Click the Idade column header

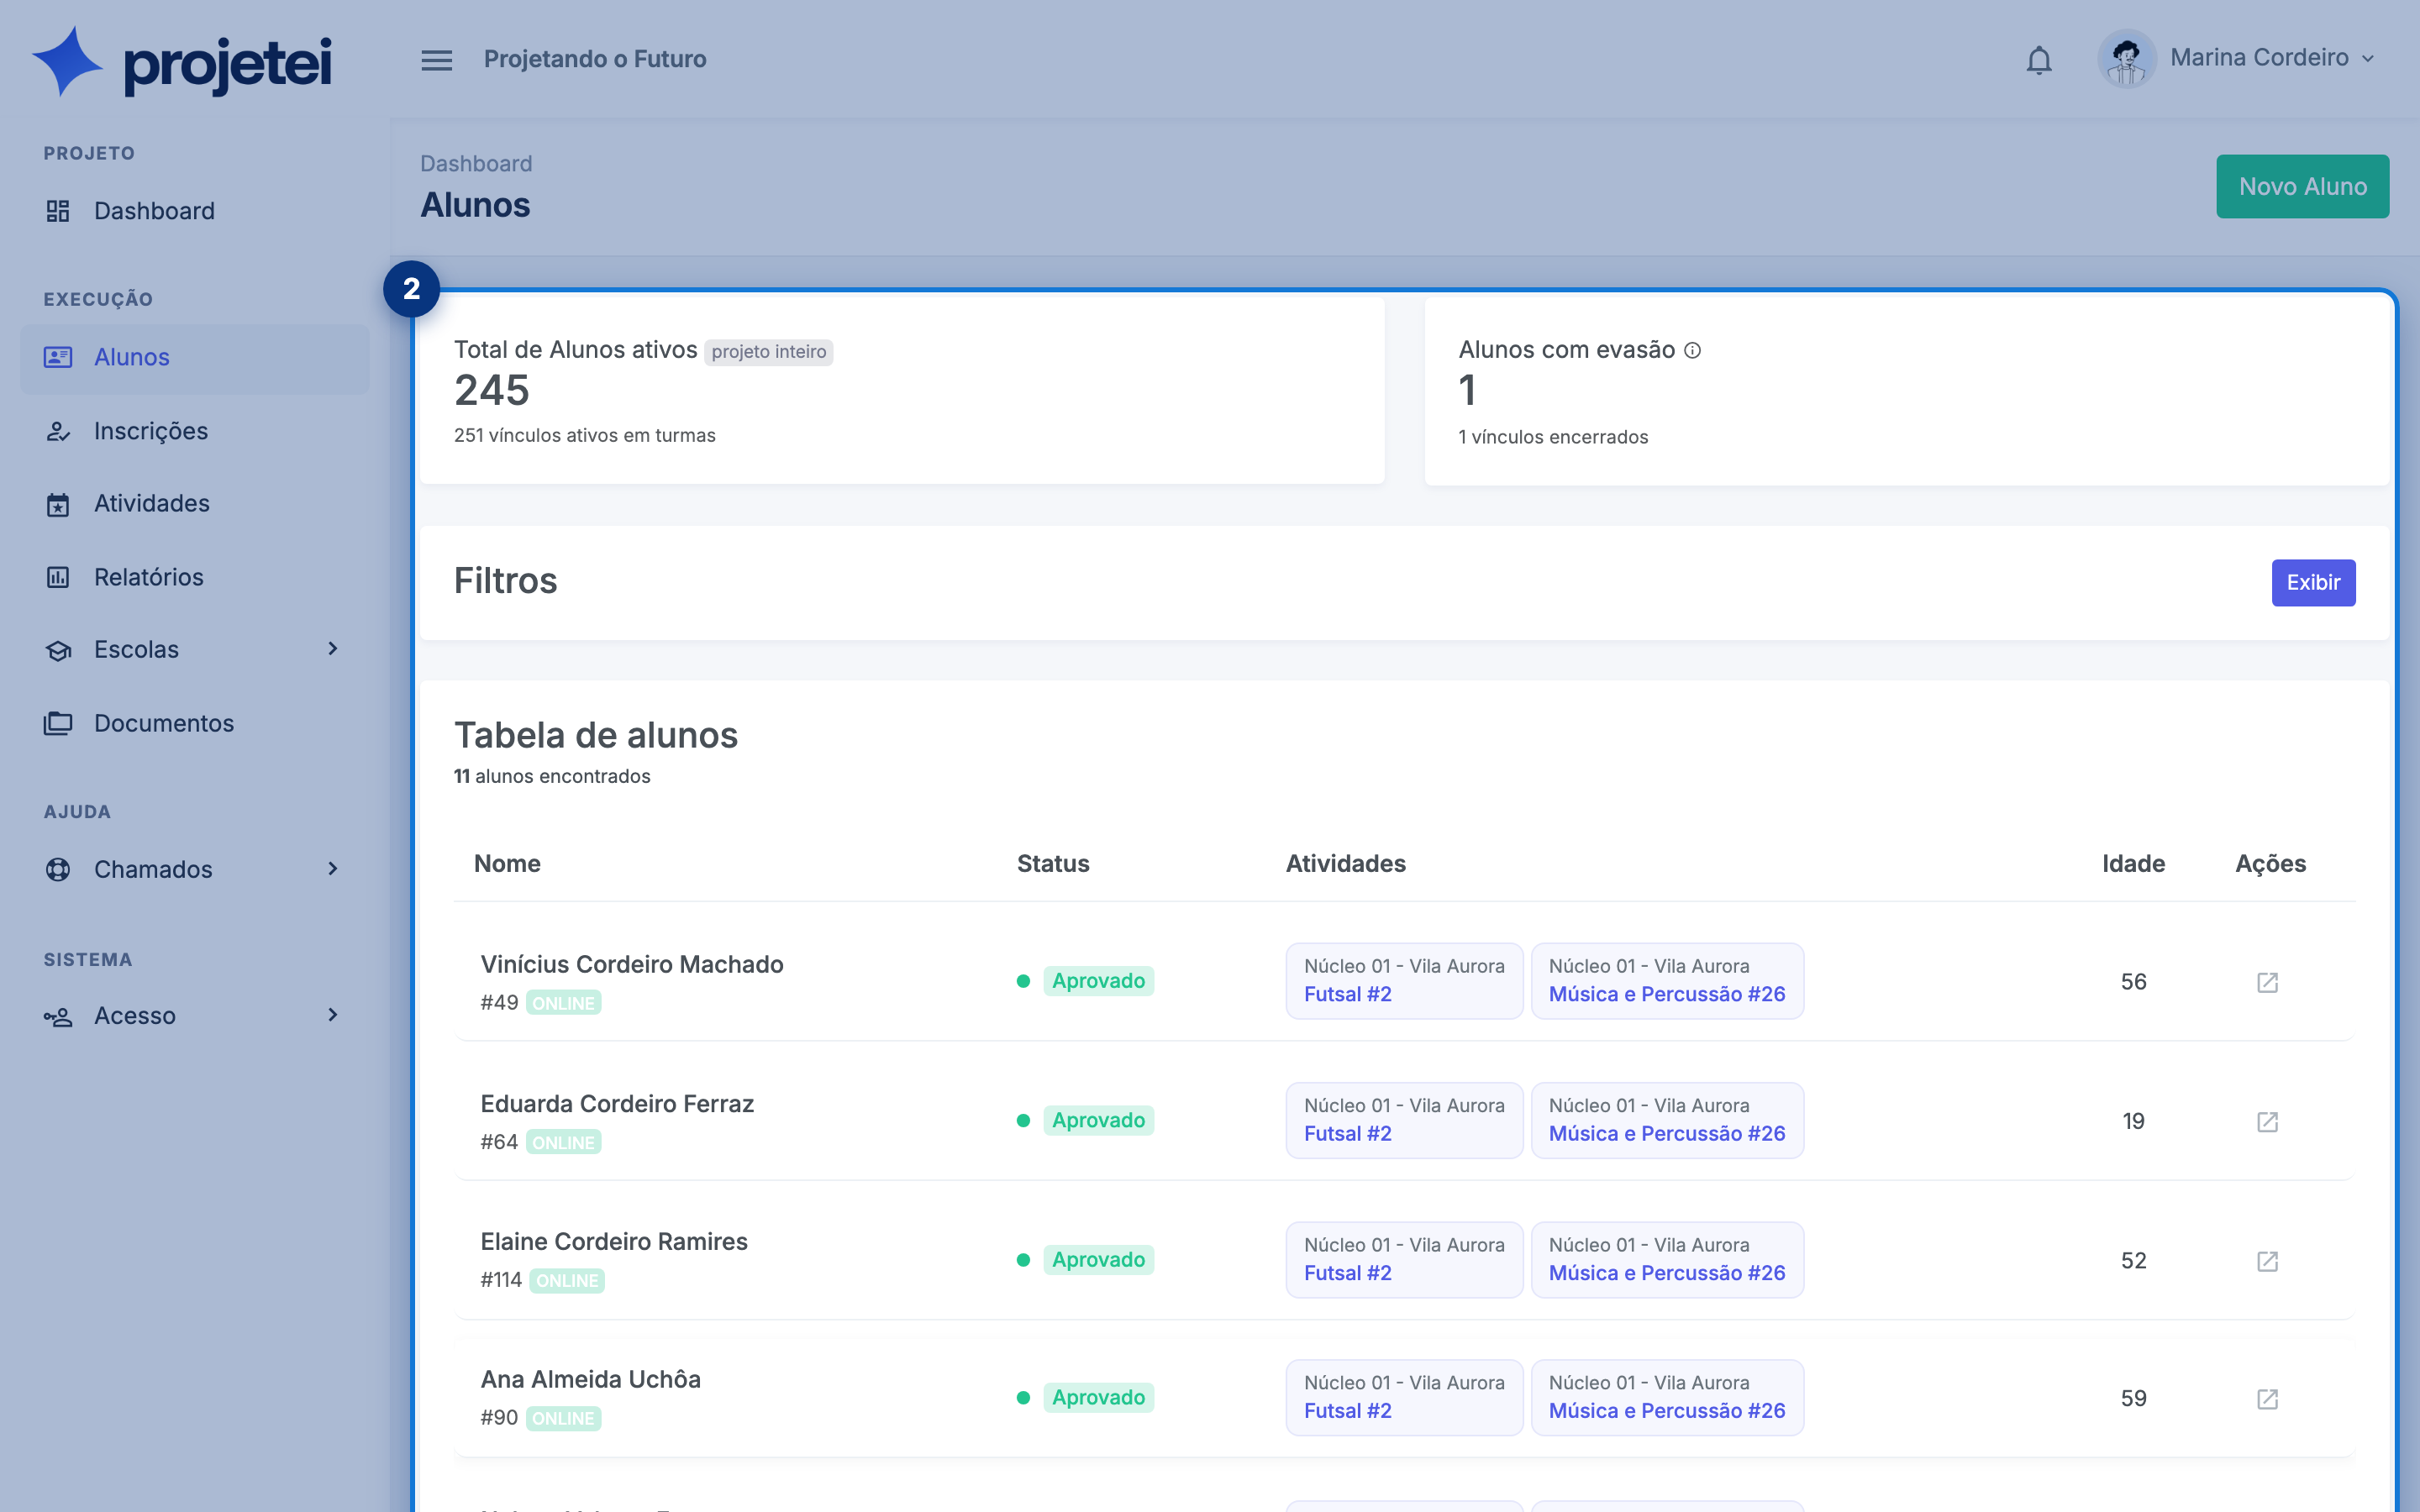tap(2133, 864)
